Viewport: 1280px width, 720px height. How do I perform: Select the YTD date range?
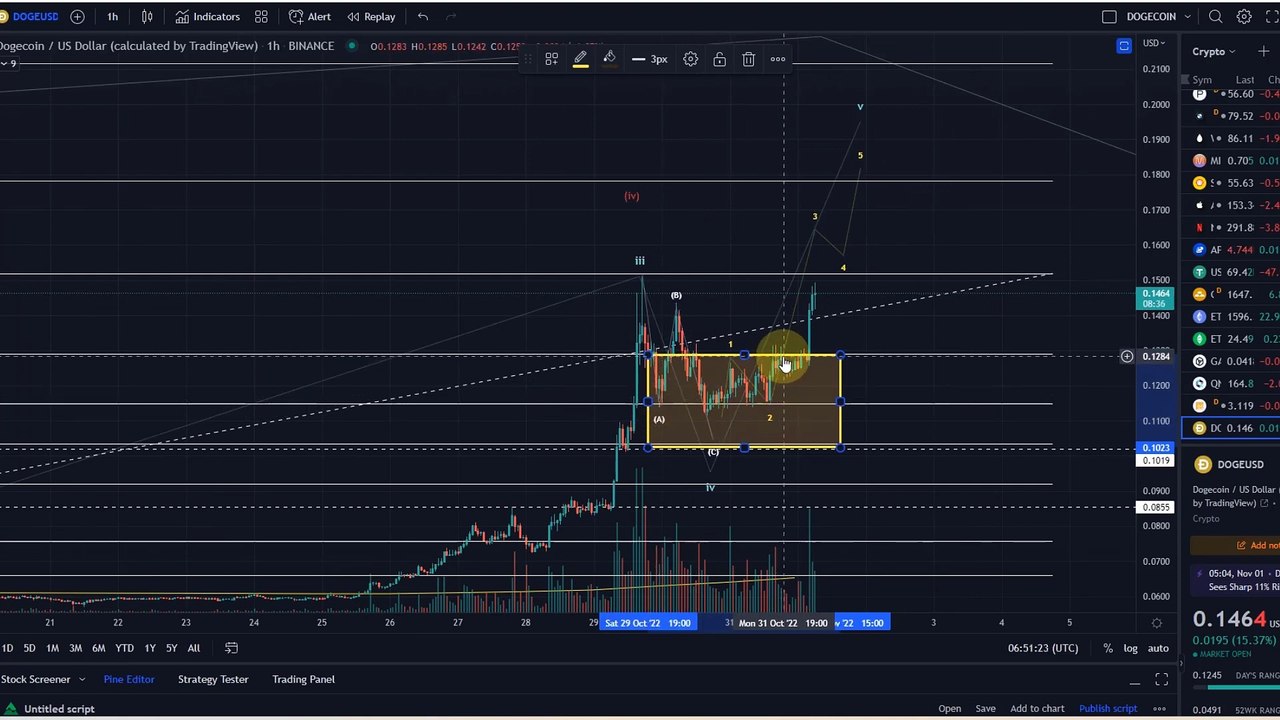click(x=124, y=648)
